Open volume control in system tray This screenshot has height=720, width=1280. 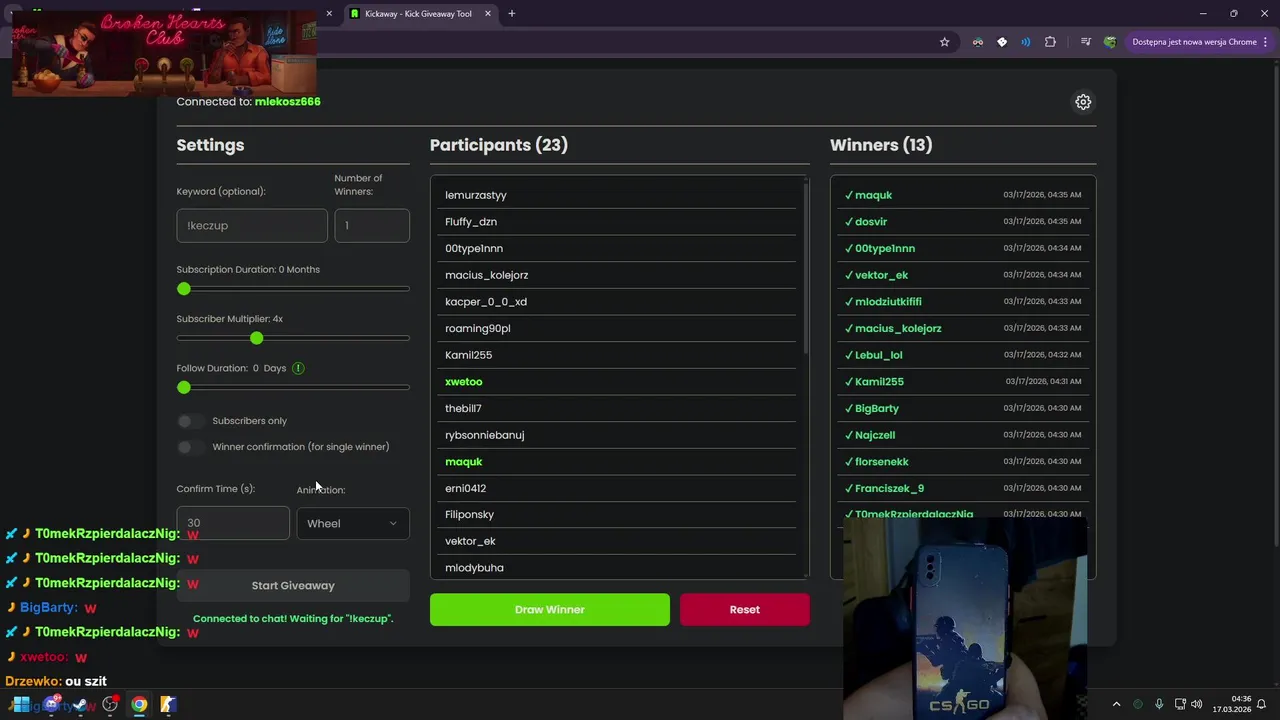coord(1197,704)
